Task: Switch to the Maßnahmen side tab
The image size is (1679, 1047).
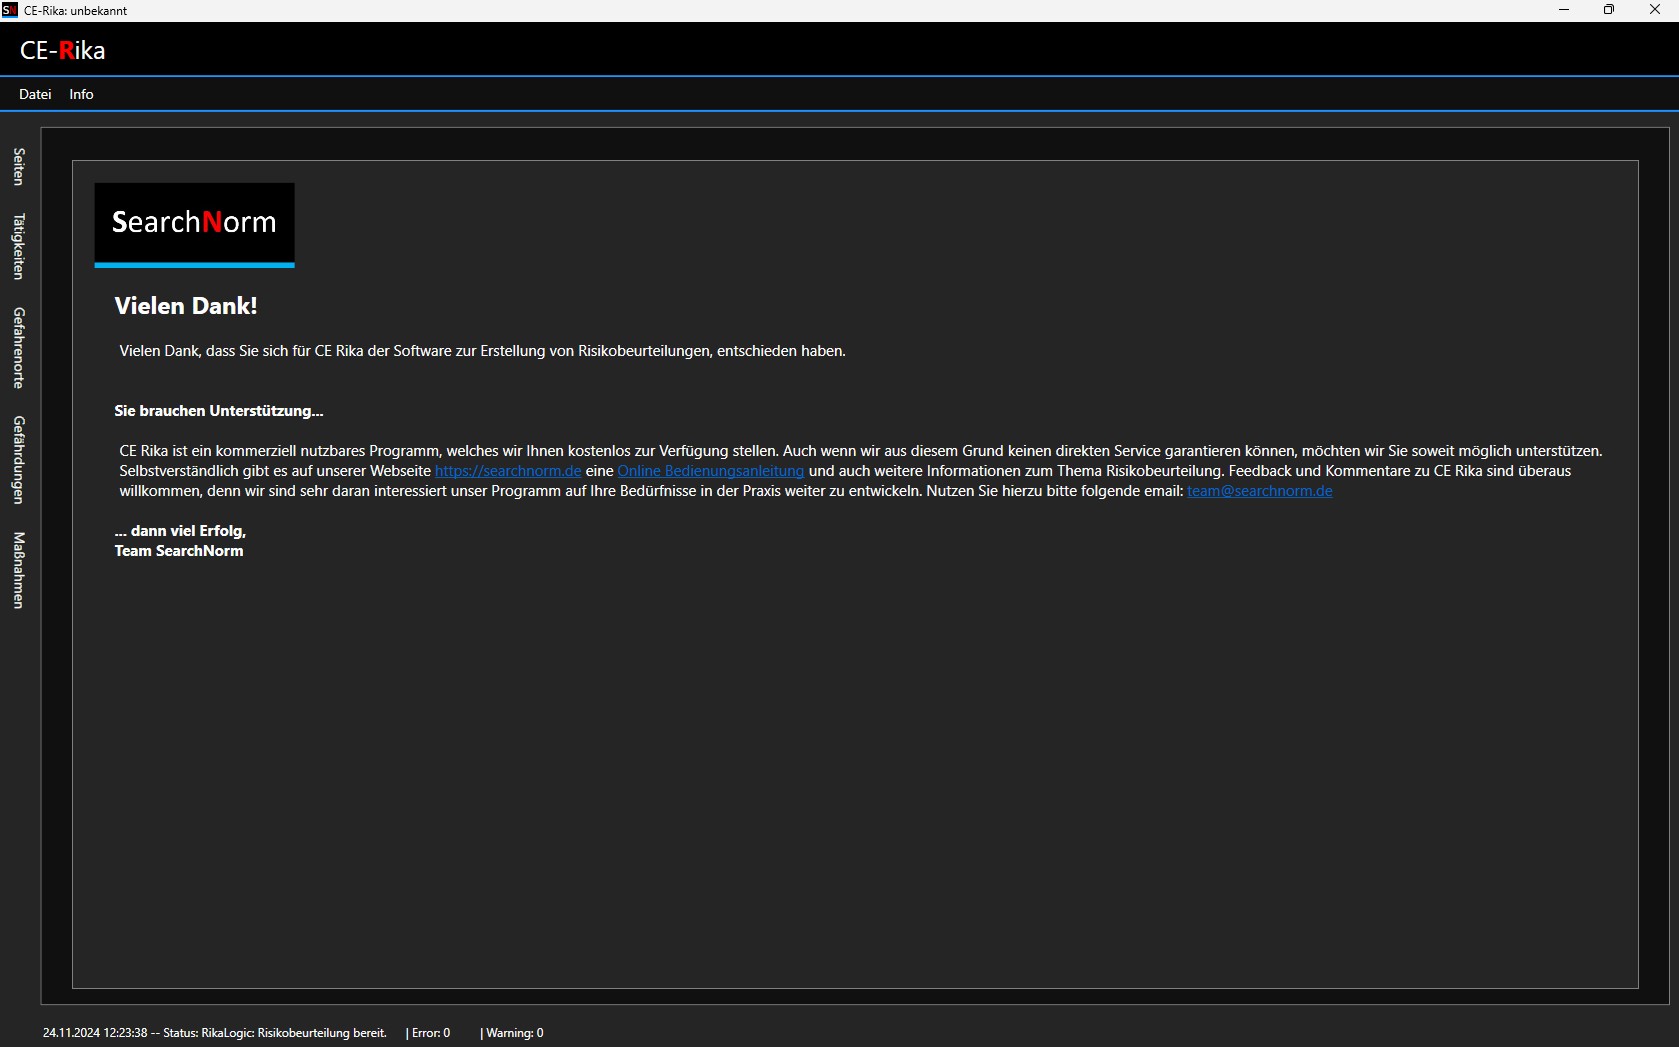Action: coord(19,570)
